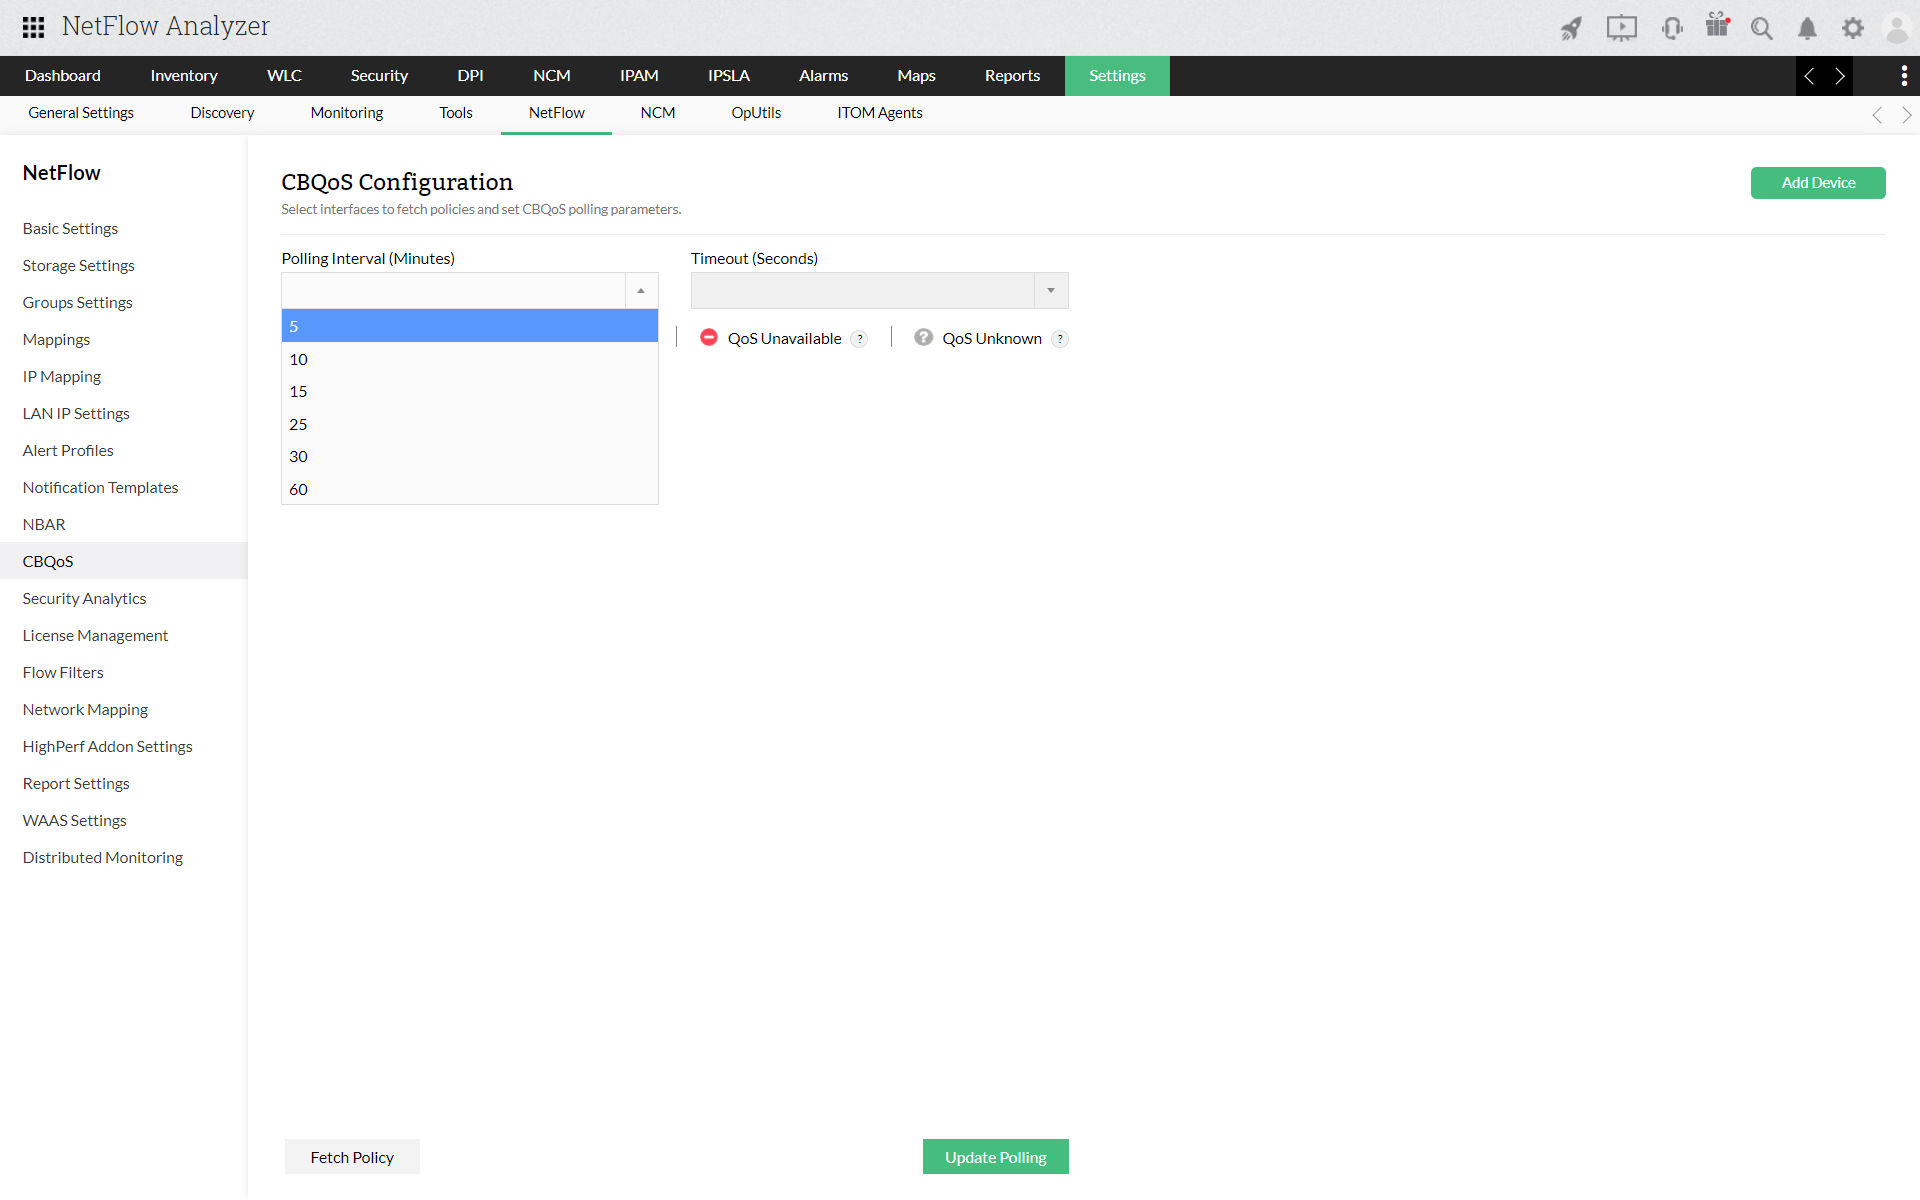Collapse the Polling Interval dropdown list
Viewport: 1920px width, 1200px height.
click(641, 290)
